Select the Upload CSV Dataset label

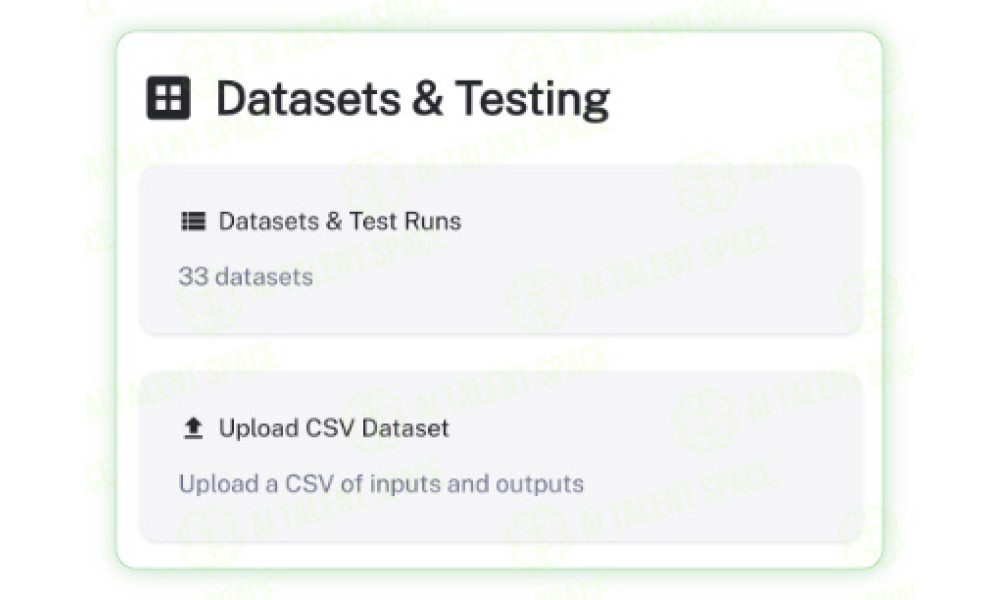[x=334, y=428]
